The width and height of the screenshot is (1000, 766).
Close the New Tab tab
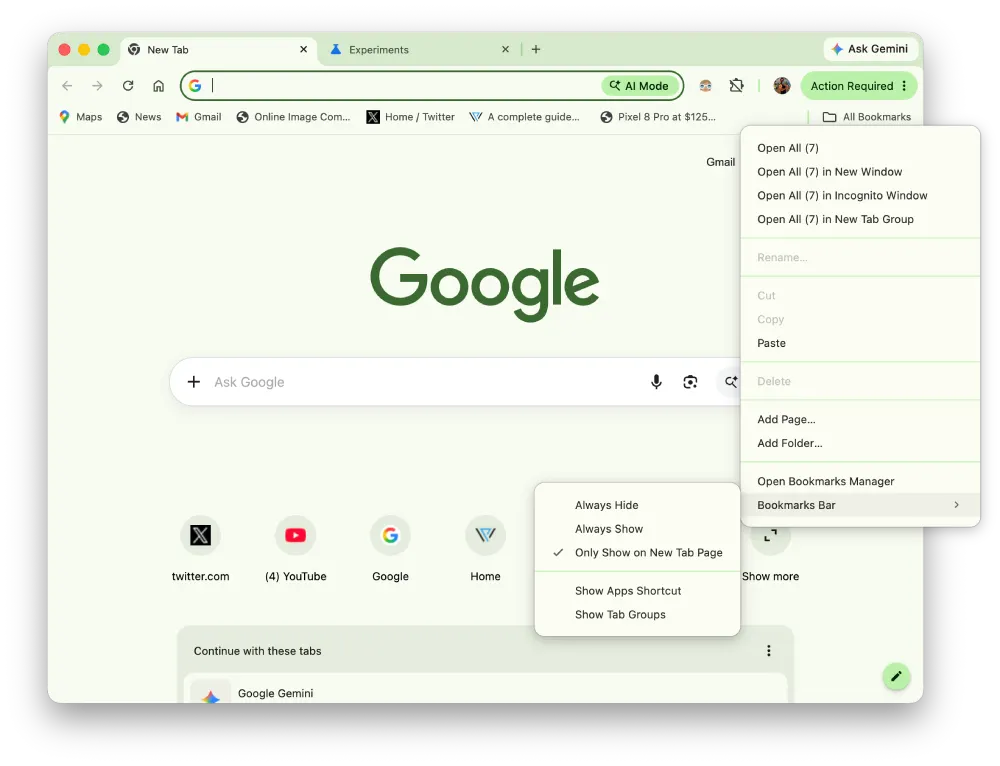(x=304, y=49)
